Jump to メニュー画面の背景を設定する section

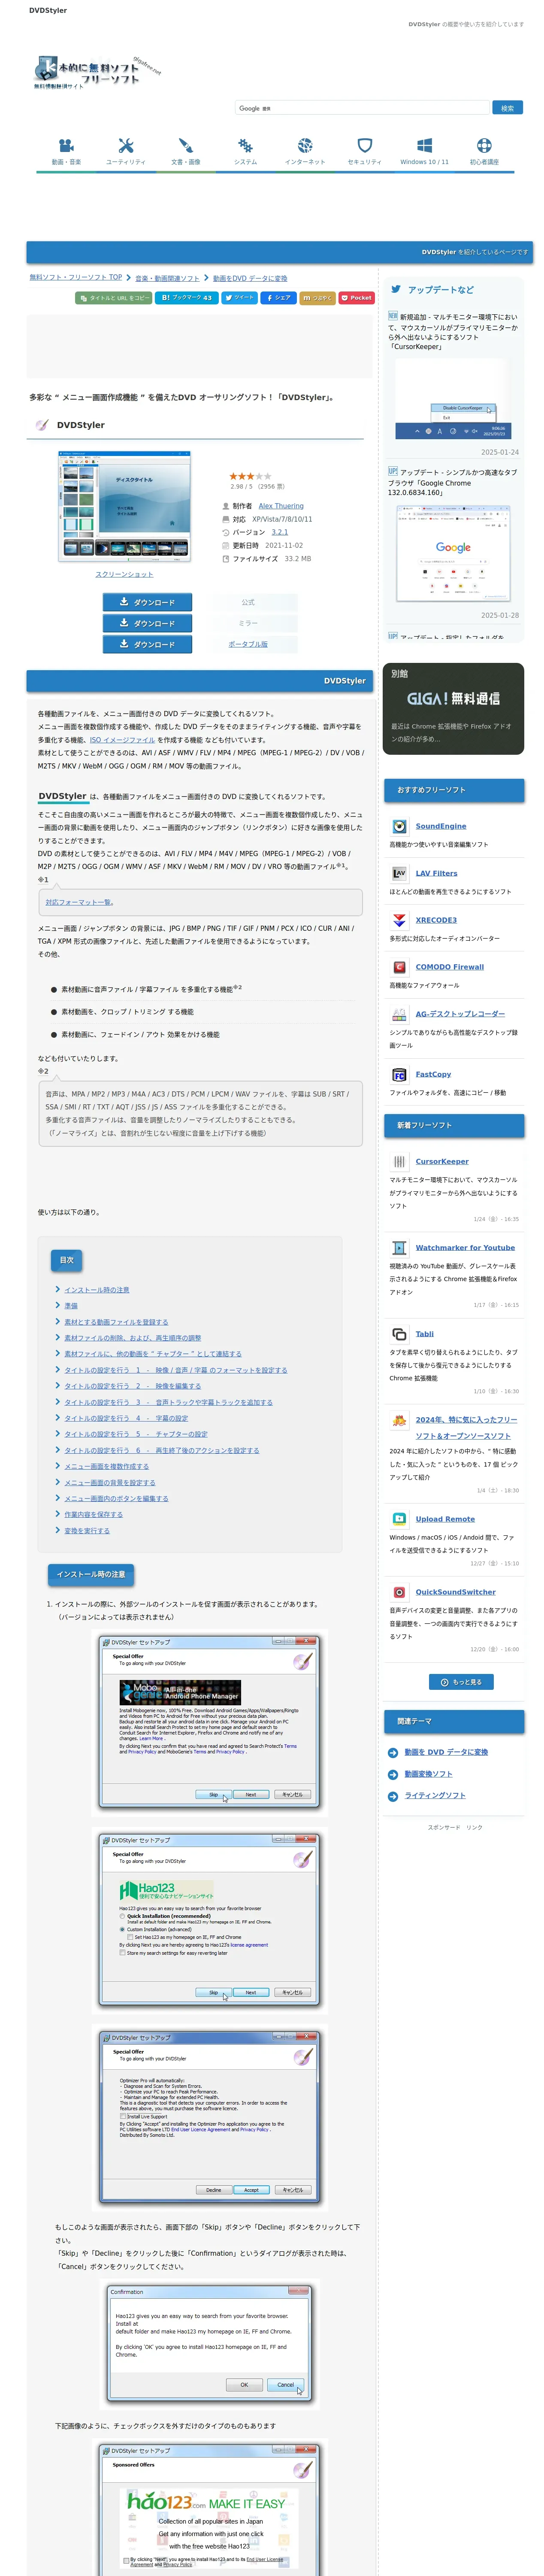click(x=110, y=1482)
